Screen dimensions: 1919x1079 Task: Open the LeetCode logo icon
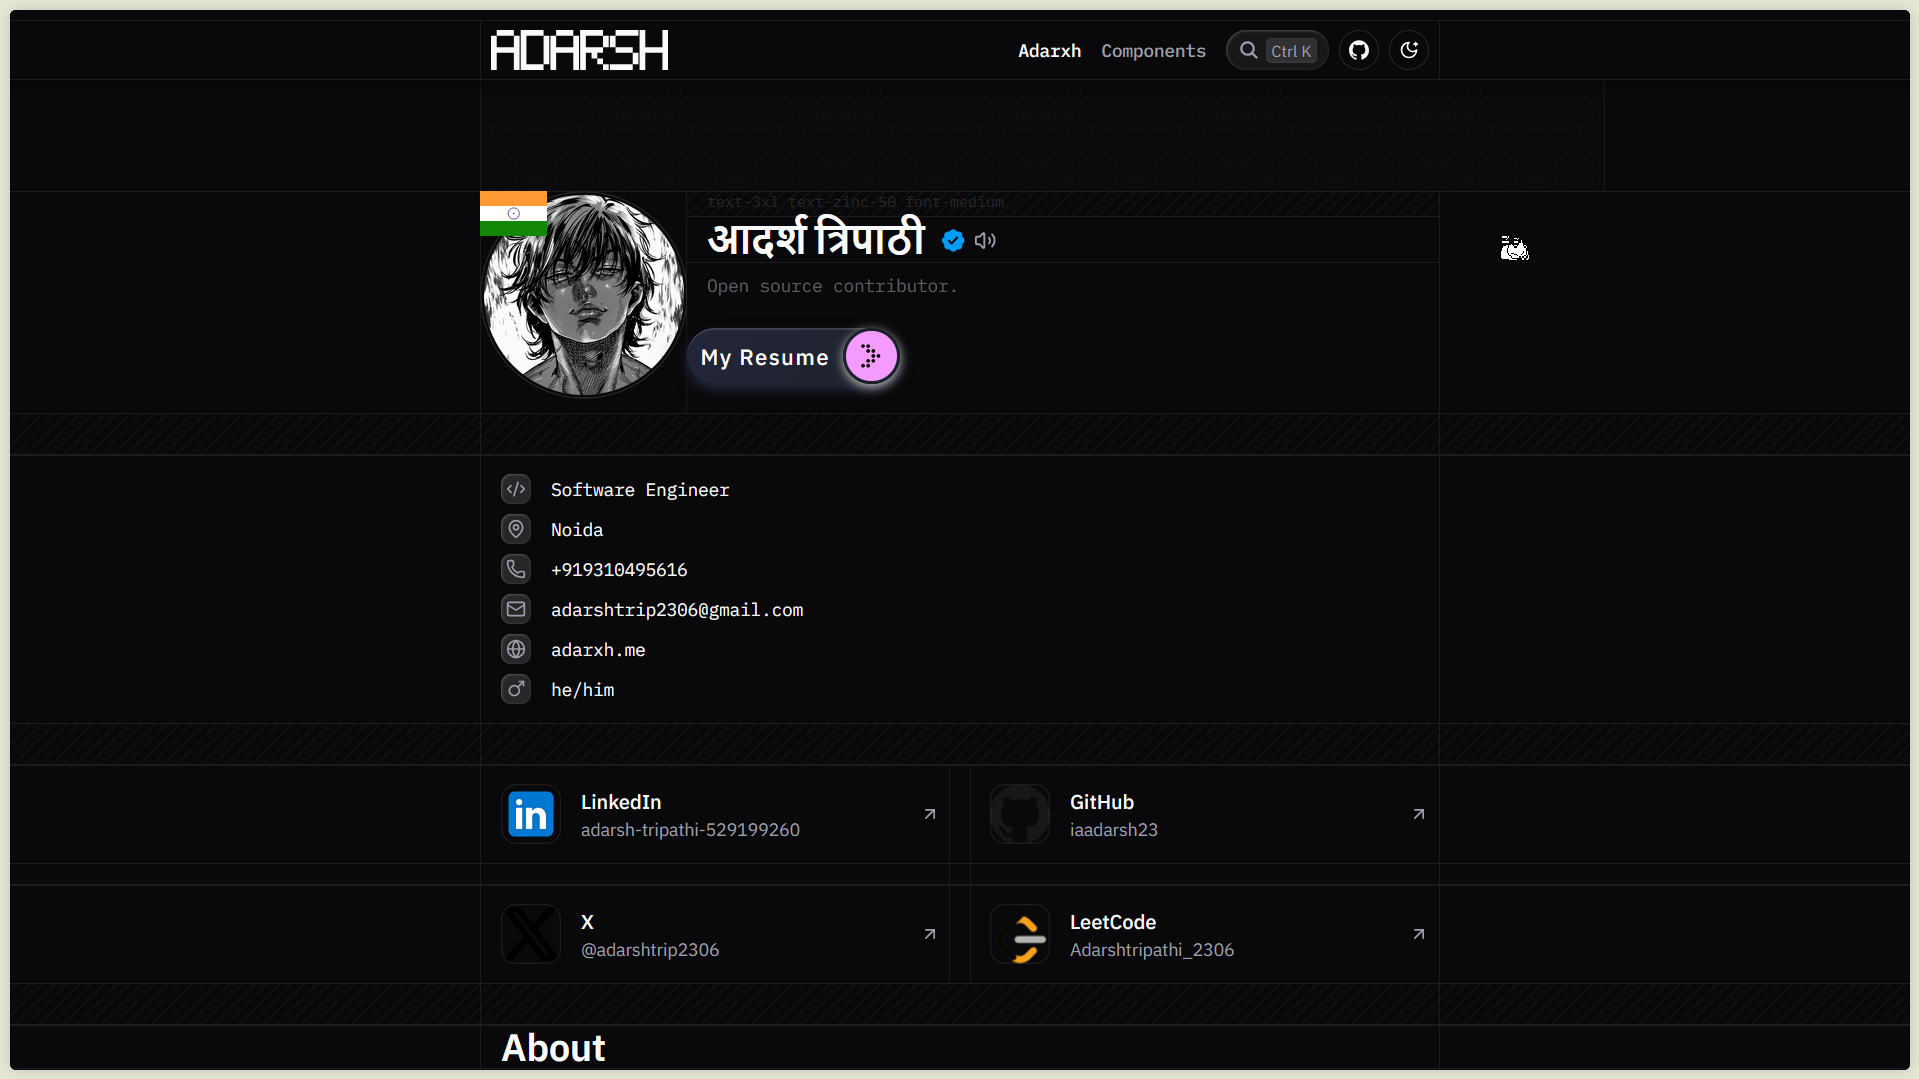click(x=1019, y=934)
